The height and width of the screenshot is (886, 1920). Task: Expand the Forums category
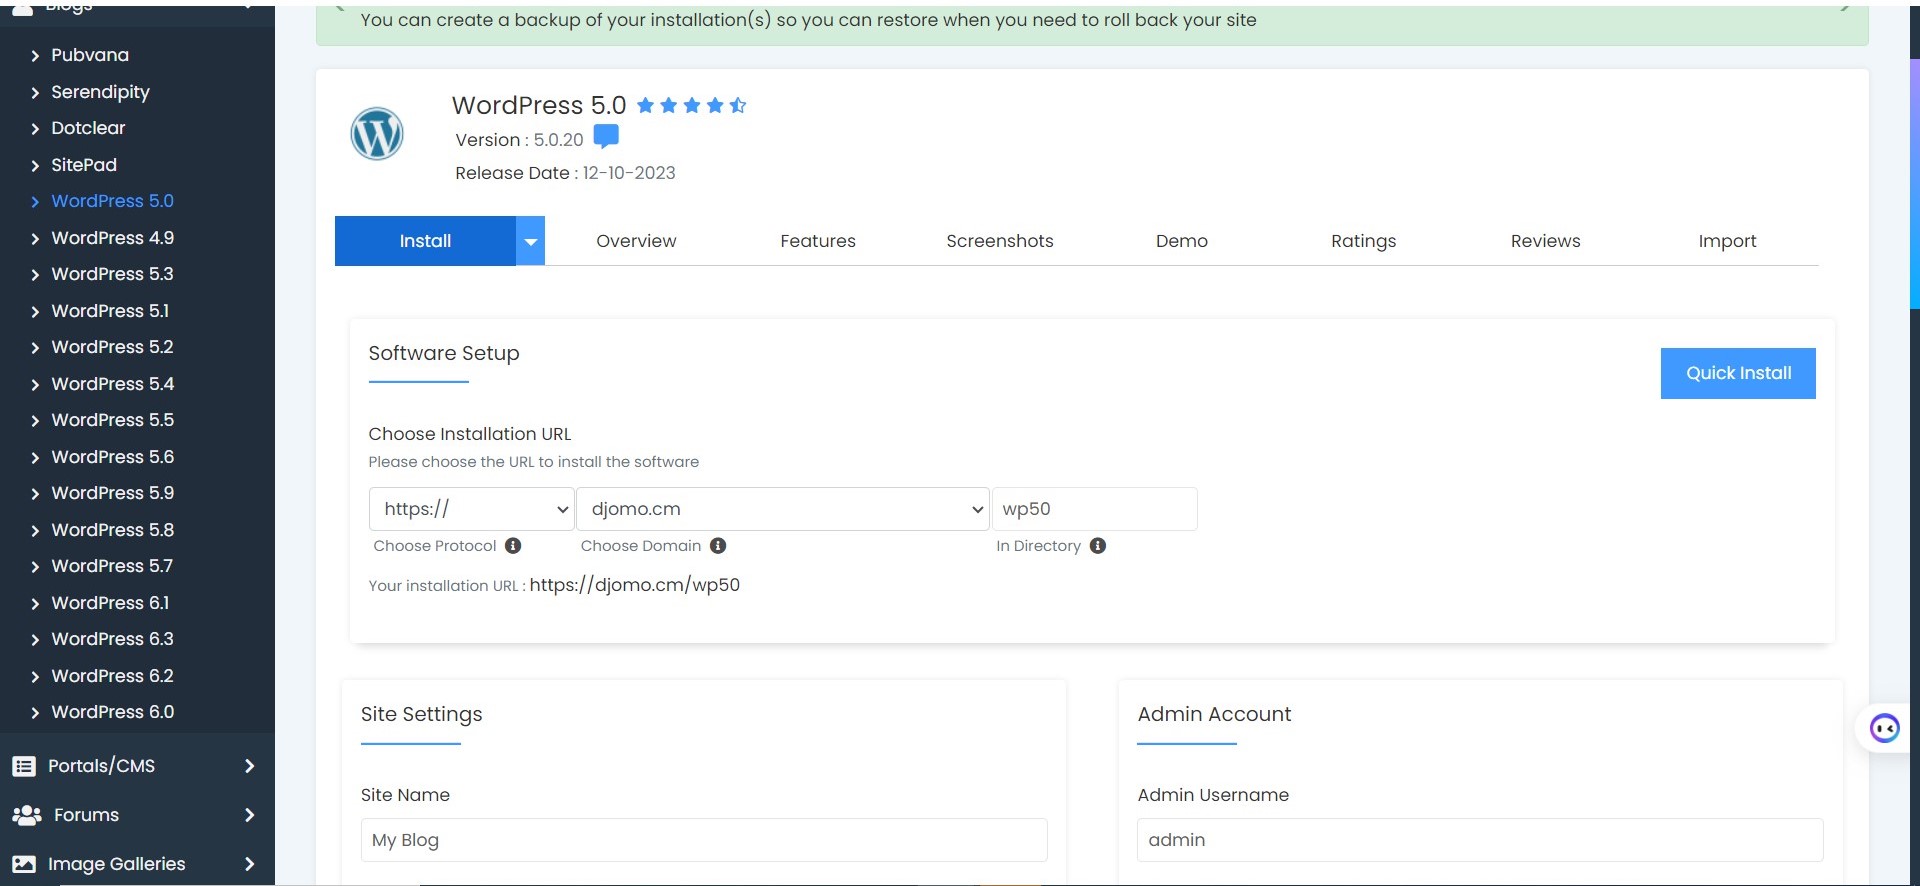click(x=249, y=815)
